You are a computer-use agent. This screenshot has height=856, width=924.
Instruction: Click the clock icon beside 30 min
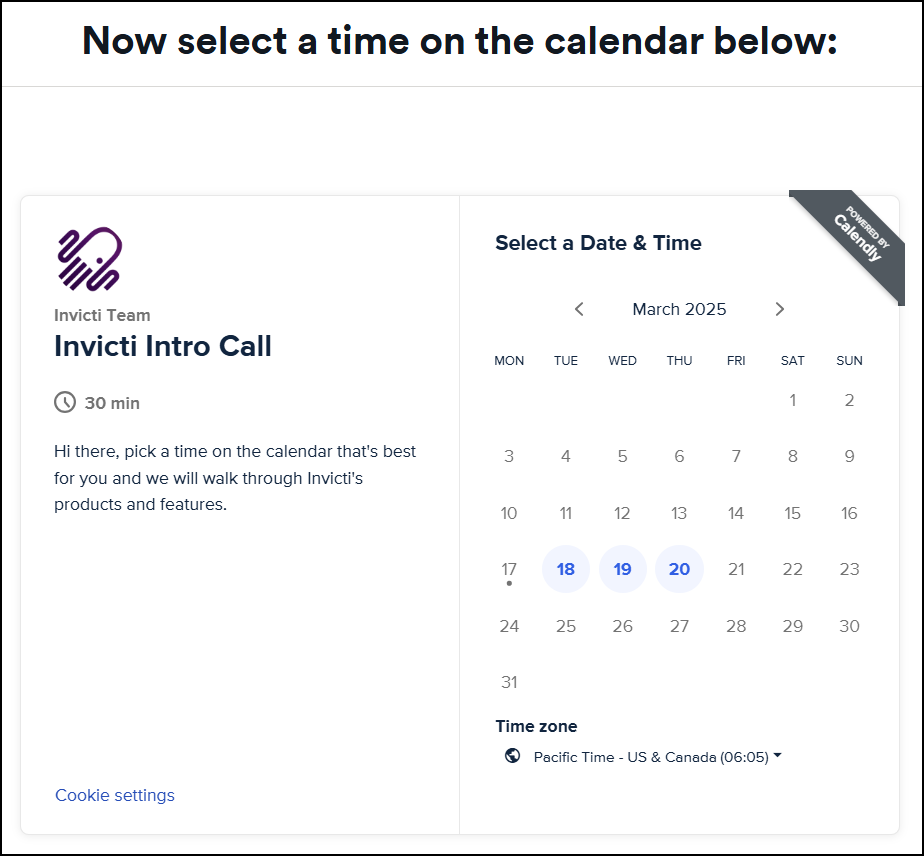(x=65, y=403)
